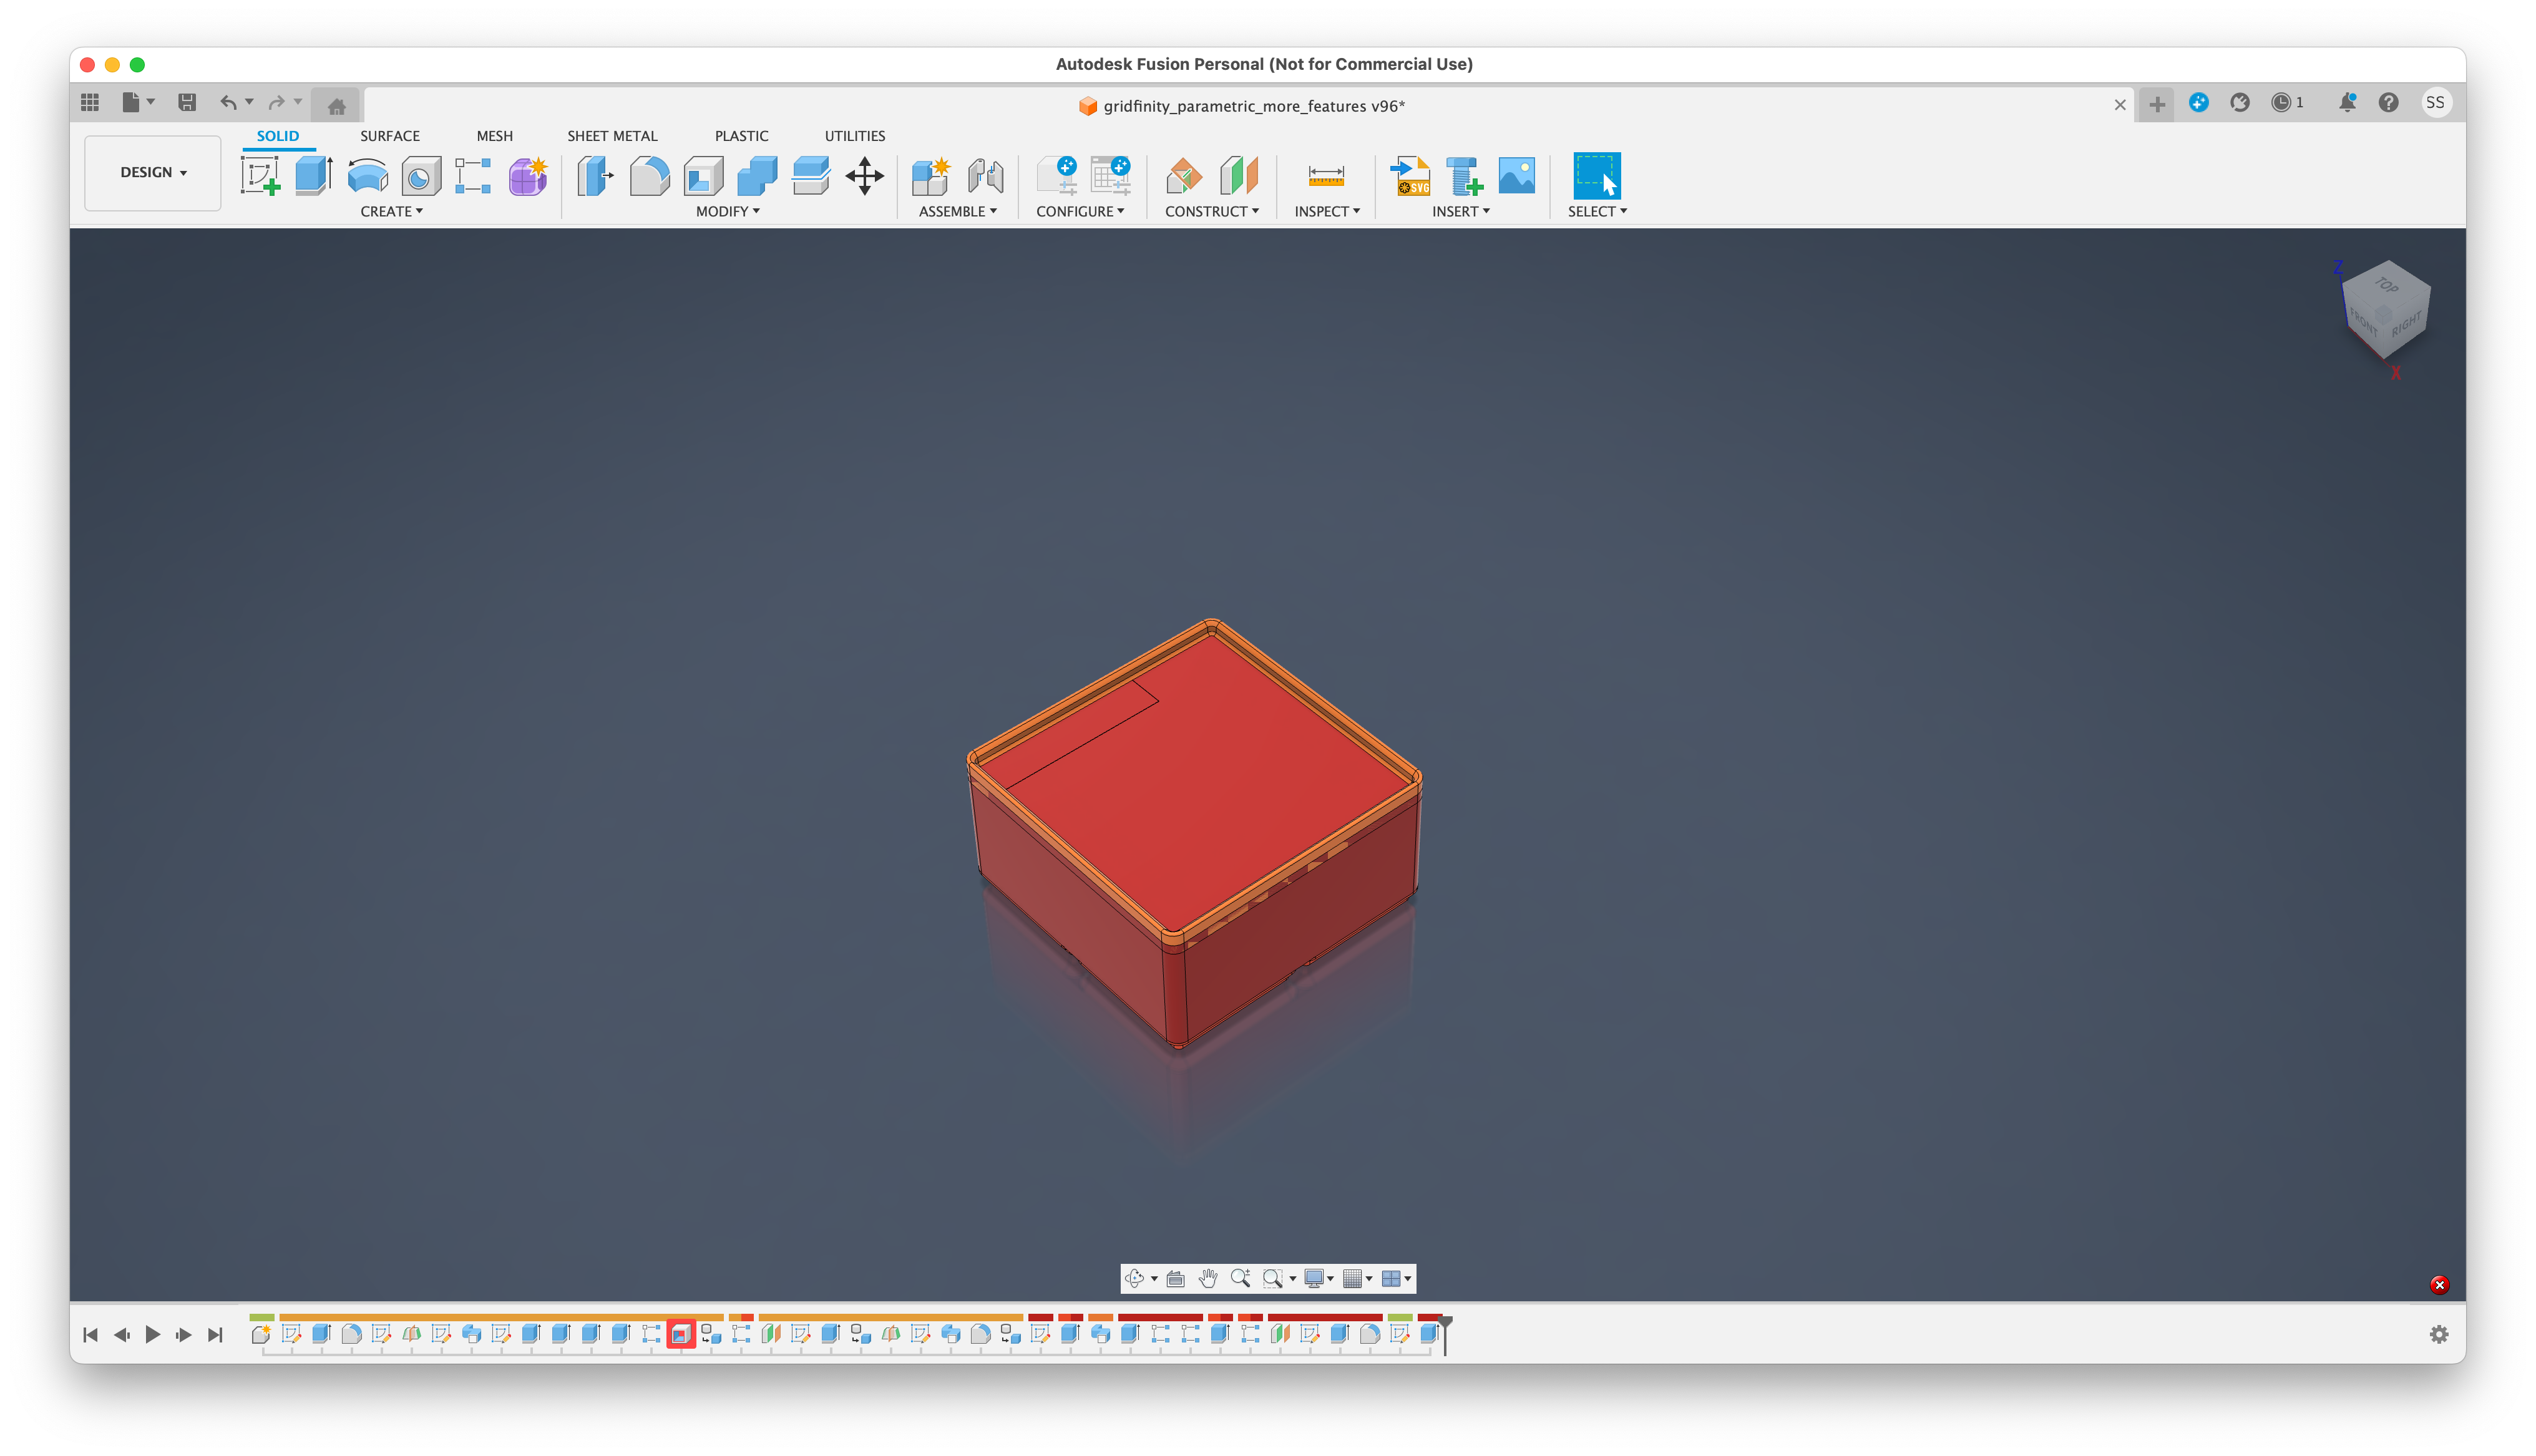Switch to the SURFACE tab
The image size is (2536, 1456).
coord(390,136)
